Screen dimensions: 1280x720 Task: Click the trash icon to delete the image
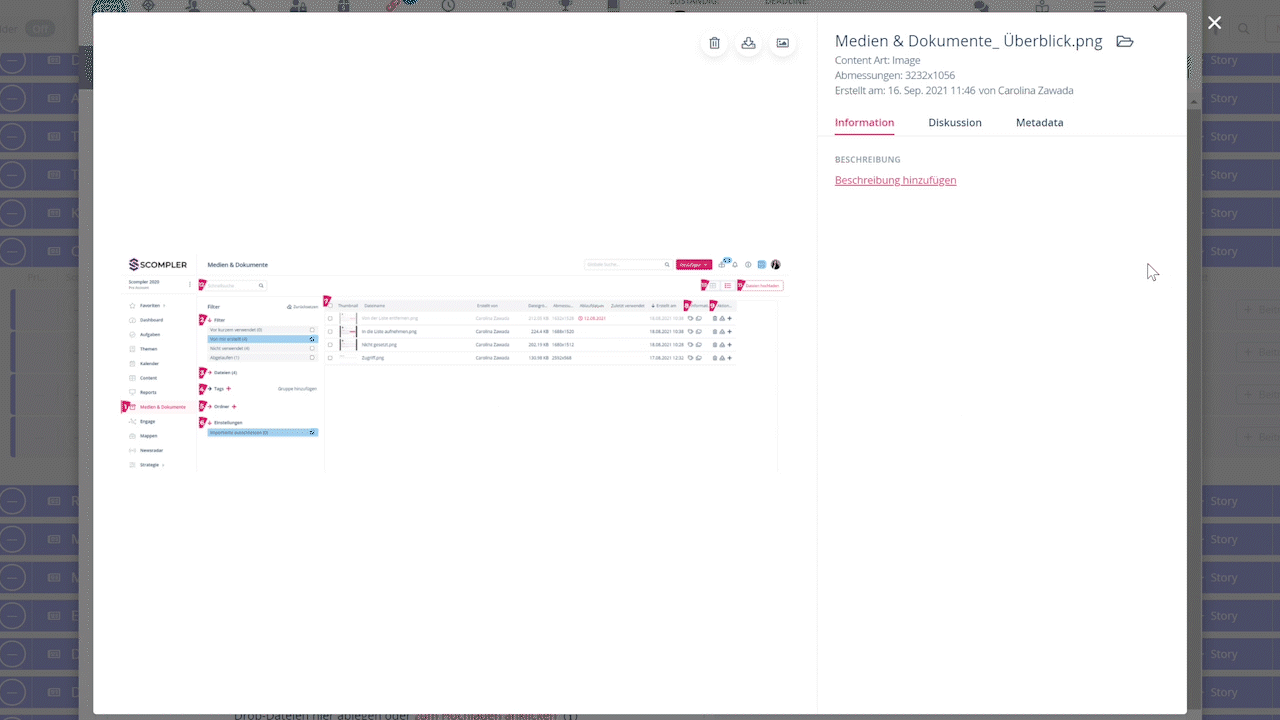point(714,43)
